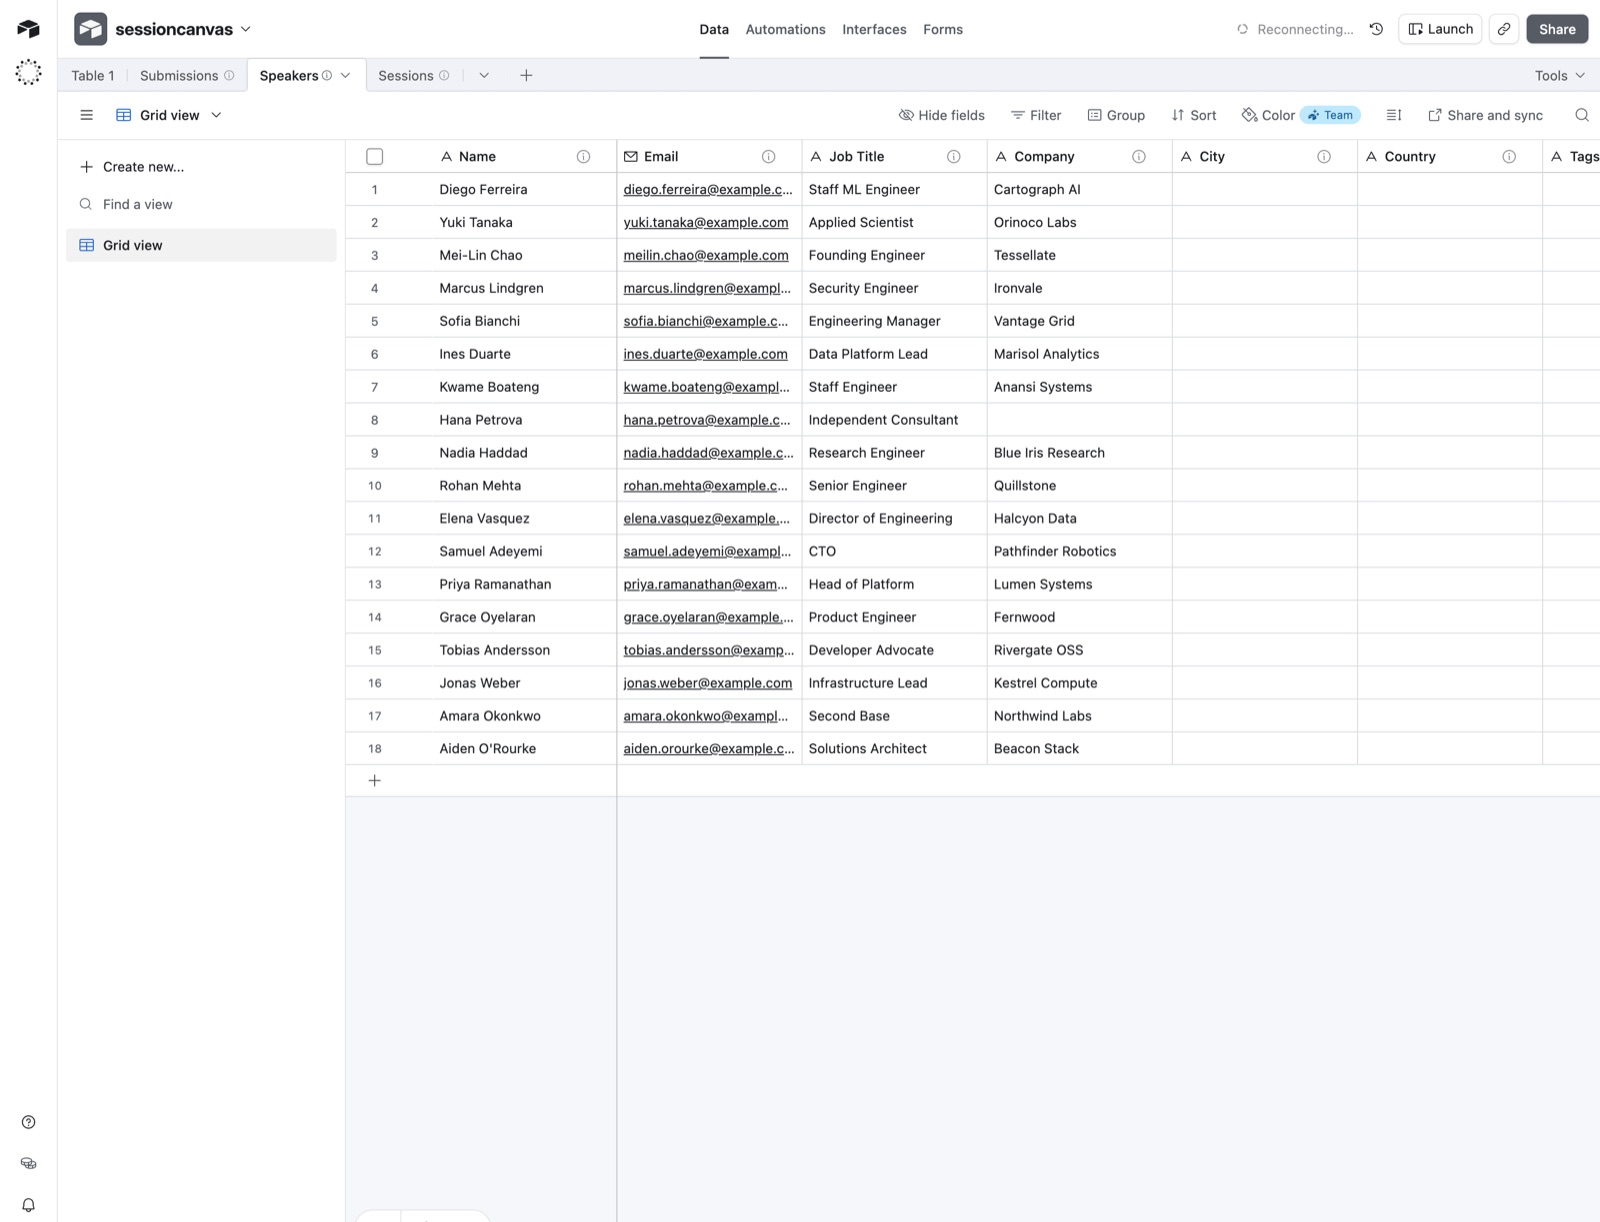Open the help question mark icon
1600x1222 pixels.
pyautogui.click(x=28, y=1122)
